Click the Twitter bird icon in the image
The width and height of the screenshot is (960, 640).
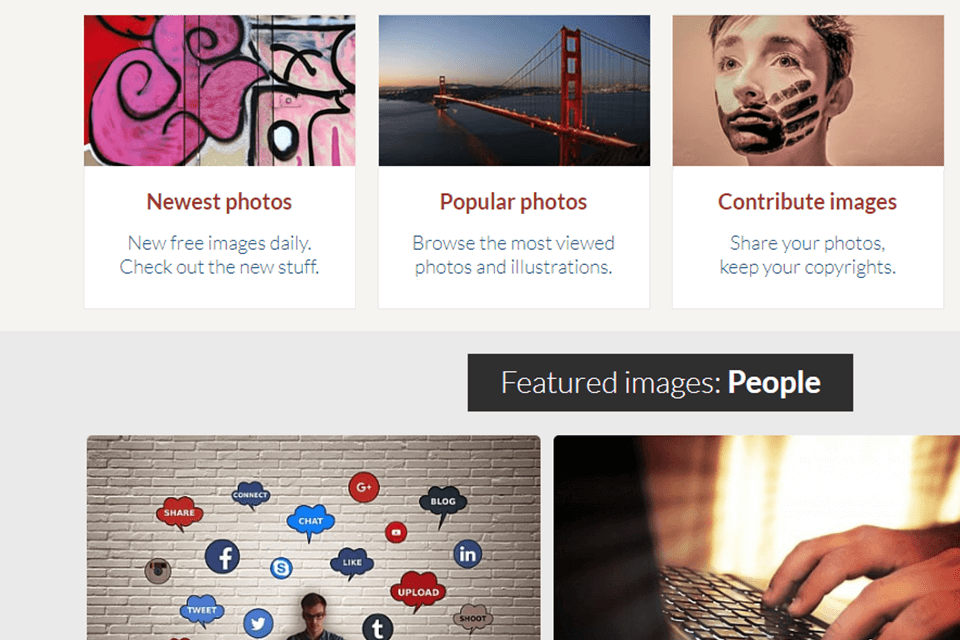click(258, 624)
